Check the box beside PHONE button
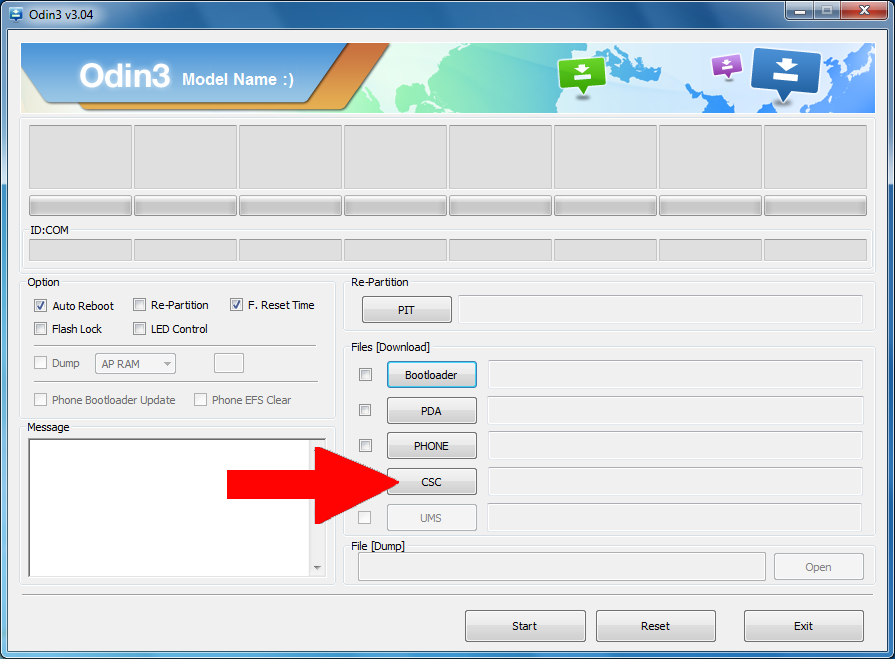The height and width of the screenshot is (659, 895). coord(365,446)
